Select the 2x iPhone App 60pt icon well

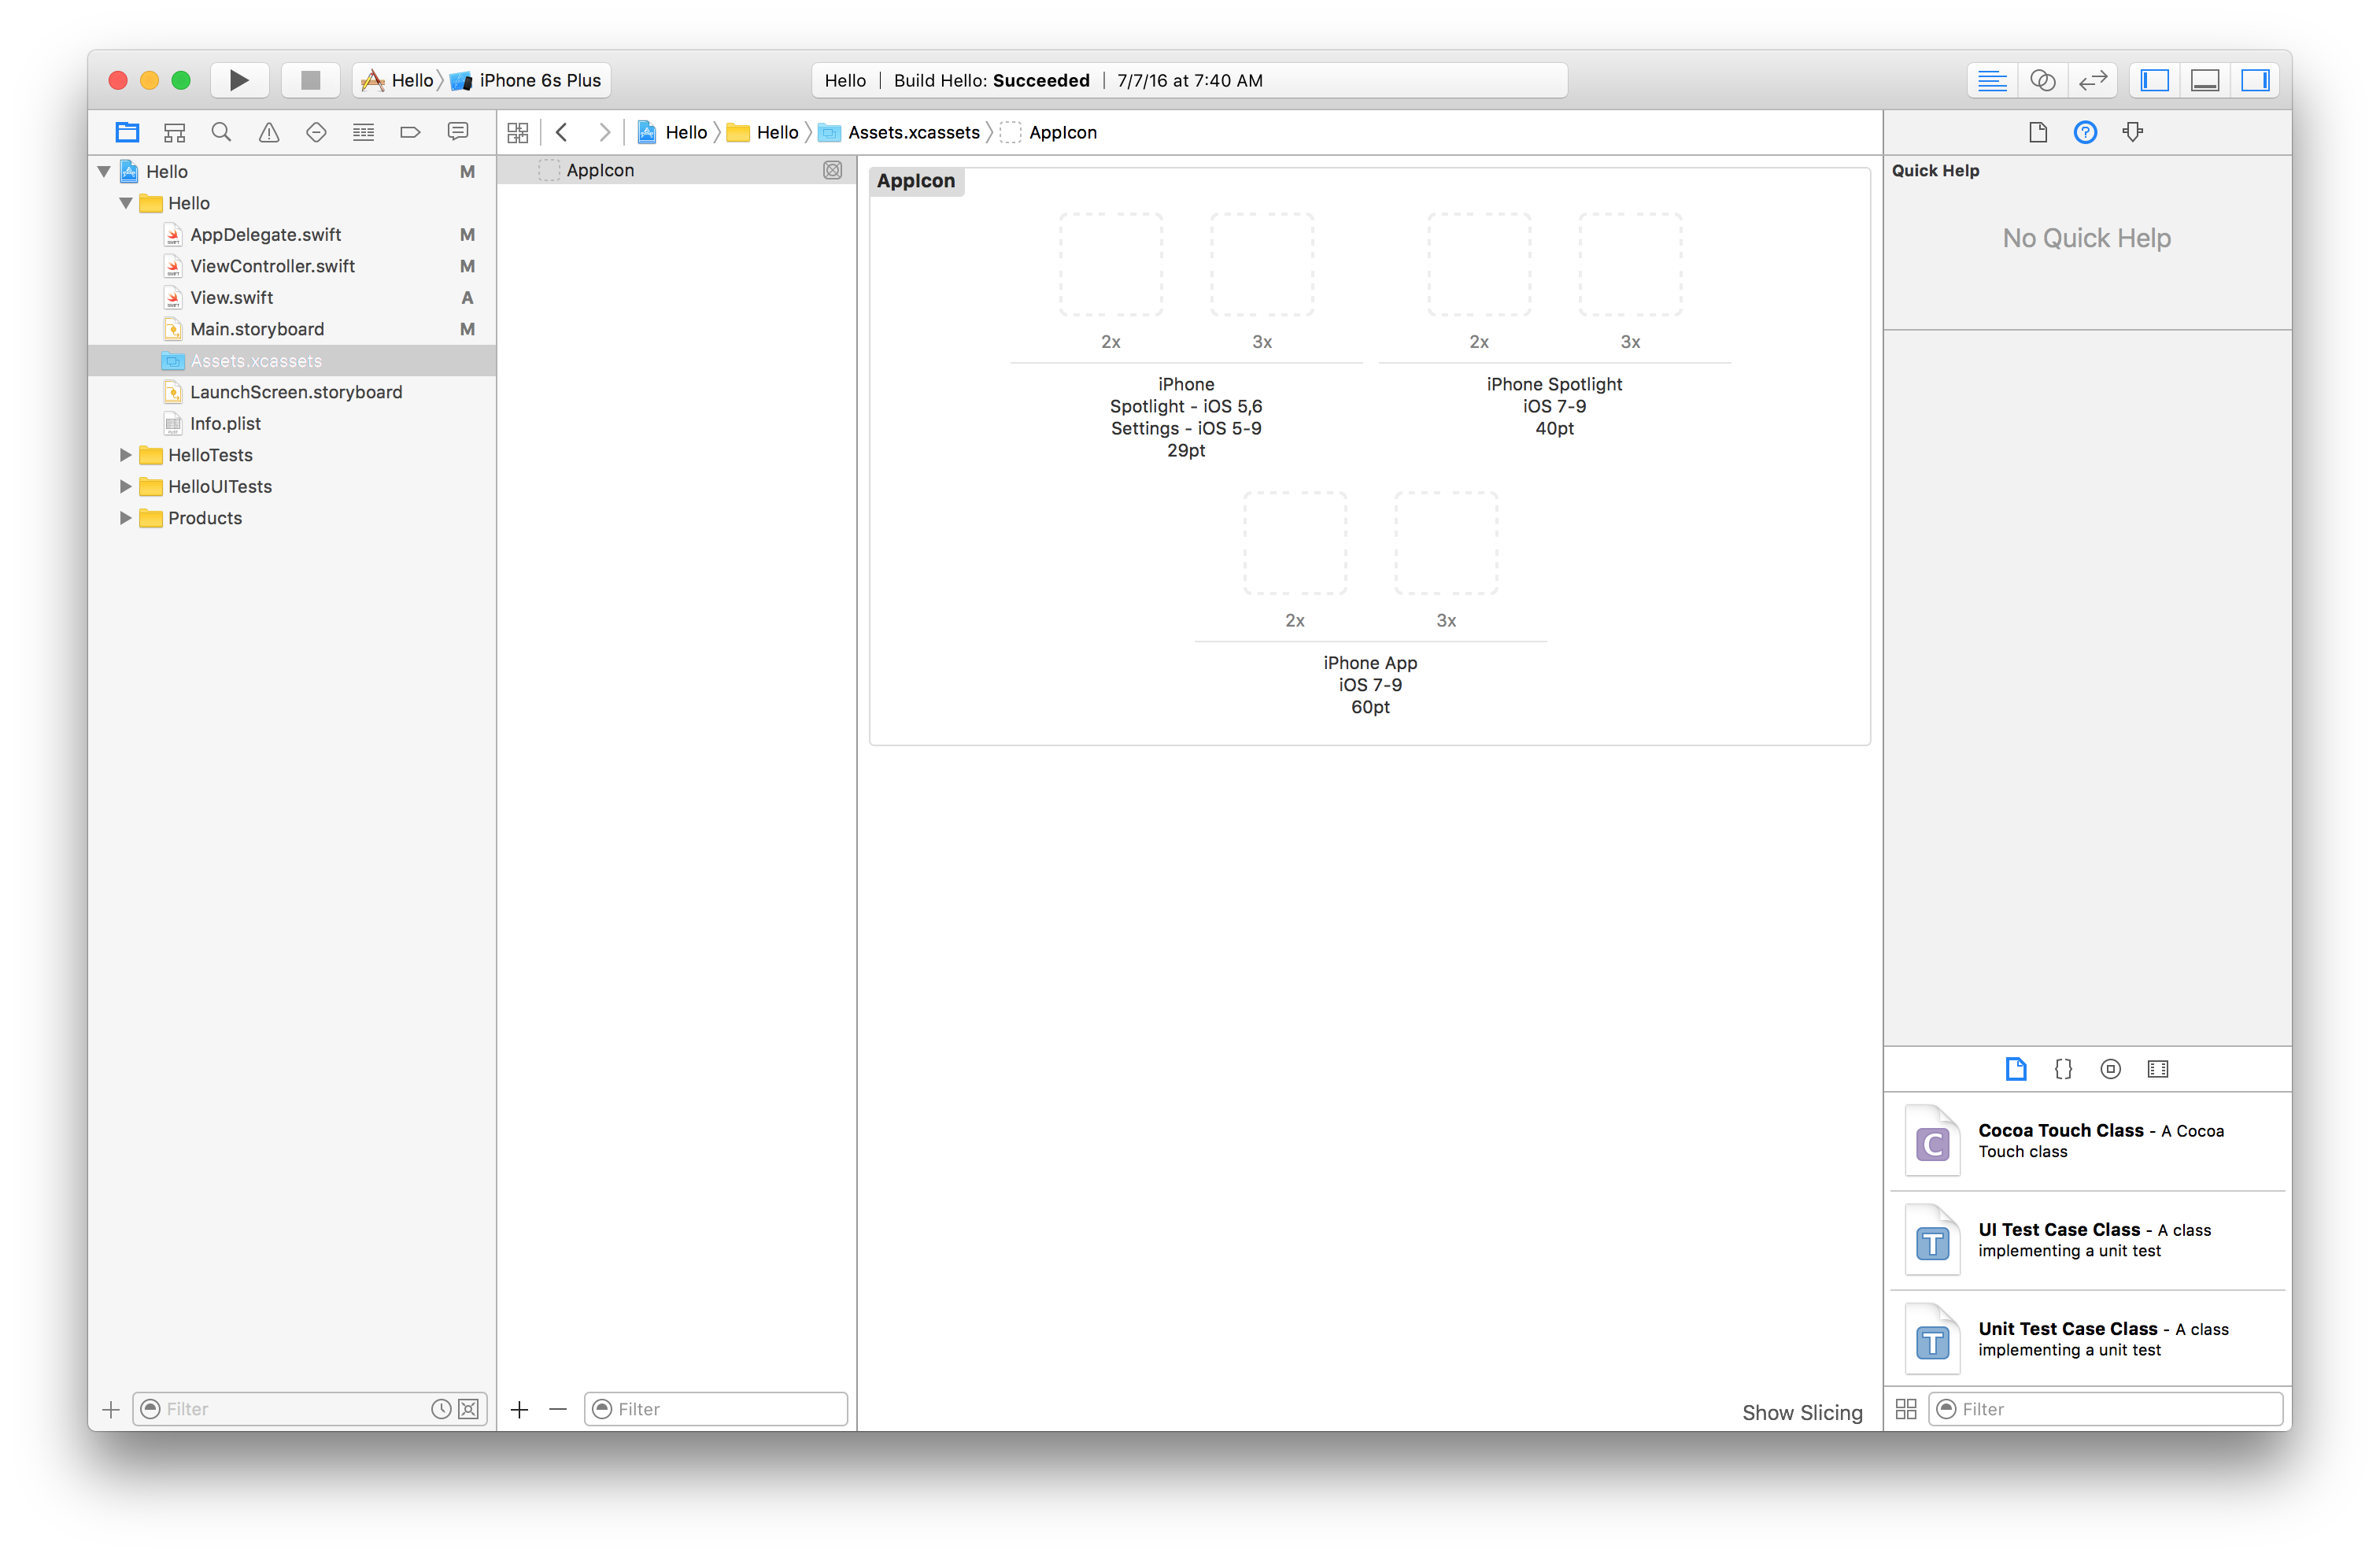click(1295, 544)
